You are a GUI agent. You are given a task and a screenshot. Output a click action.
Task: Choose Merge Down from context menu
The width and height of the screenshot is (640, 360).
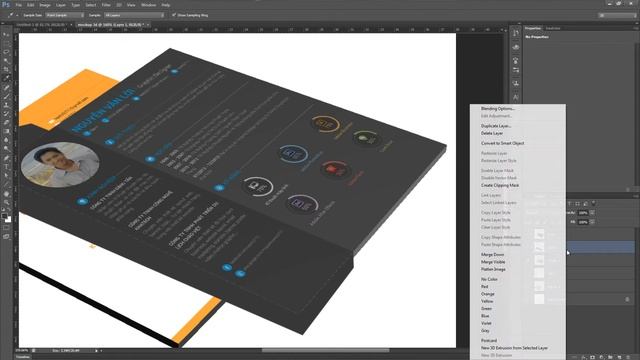493,255
